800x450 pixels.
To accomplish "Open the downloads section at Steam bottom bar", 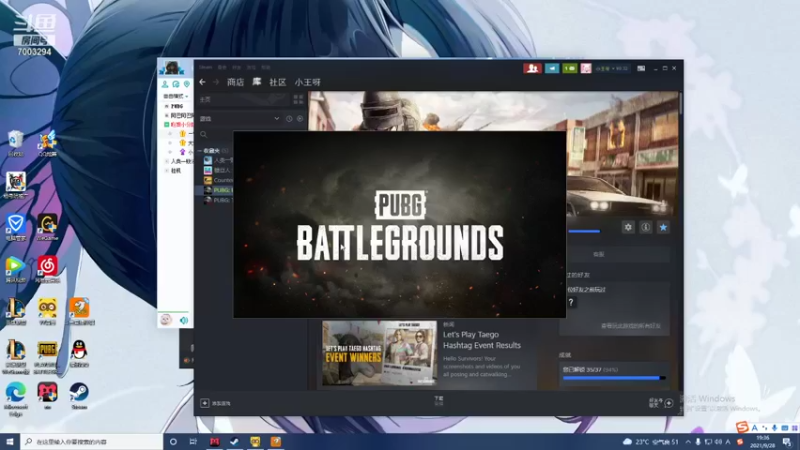I will 439,401.
